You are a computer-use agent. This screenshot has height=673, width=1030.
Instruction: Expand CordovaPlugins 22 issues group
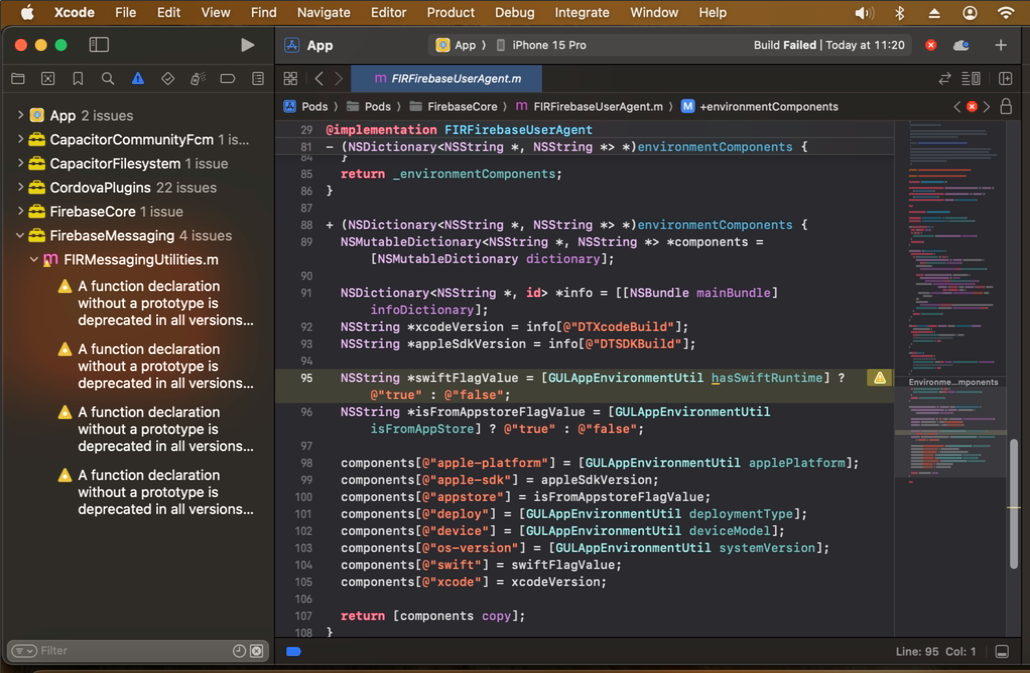click(x=20, y=187)
